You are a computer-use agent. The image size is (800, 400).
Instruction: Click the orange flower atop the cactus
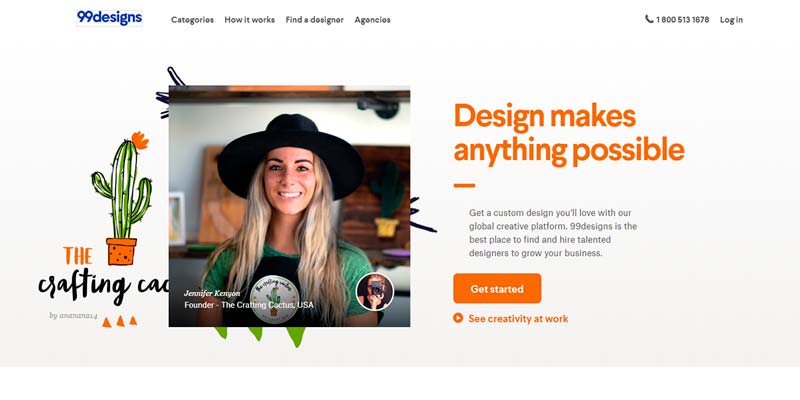click(x=139, y=140)
